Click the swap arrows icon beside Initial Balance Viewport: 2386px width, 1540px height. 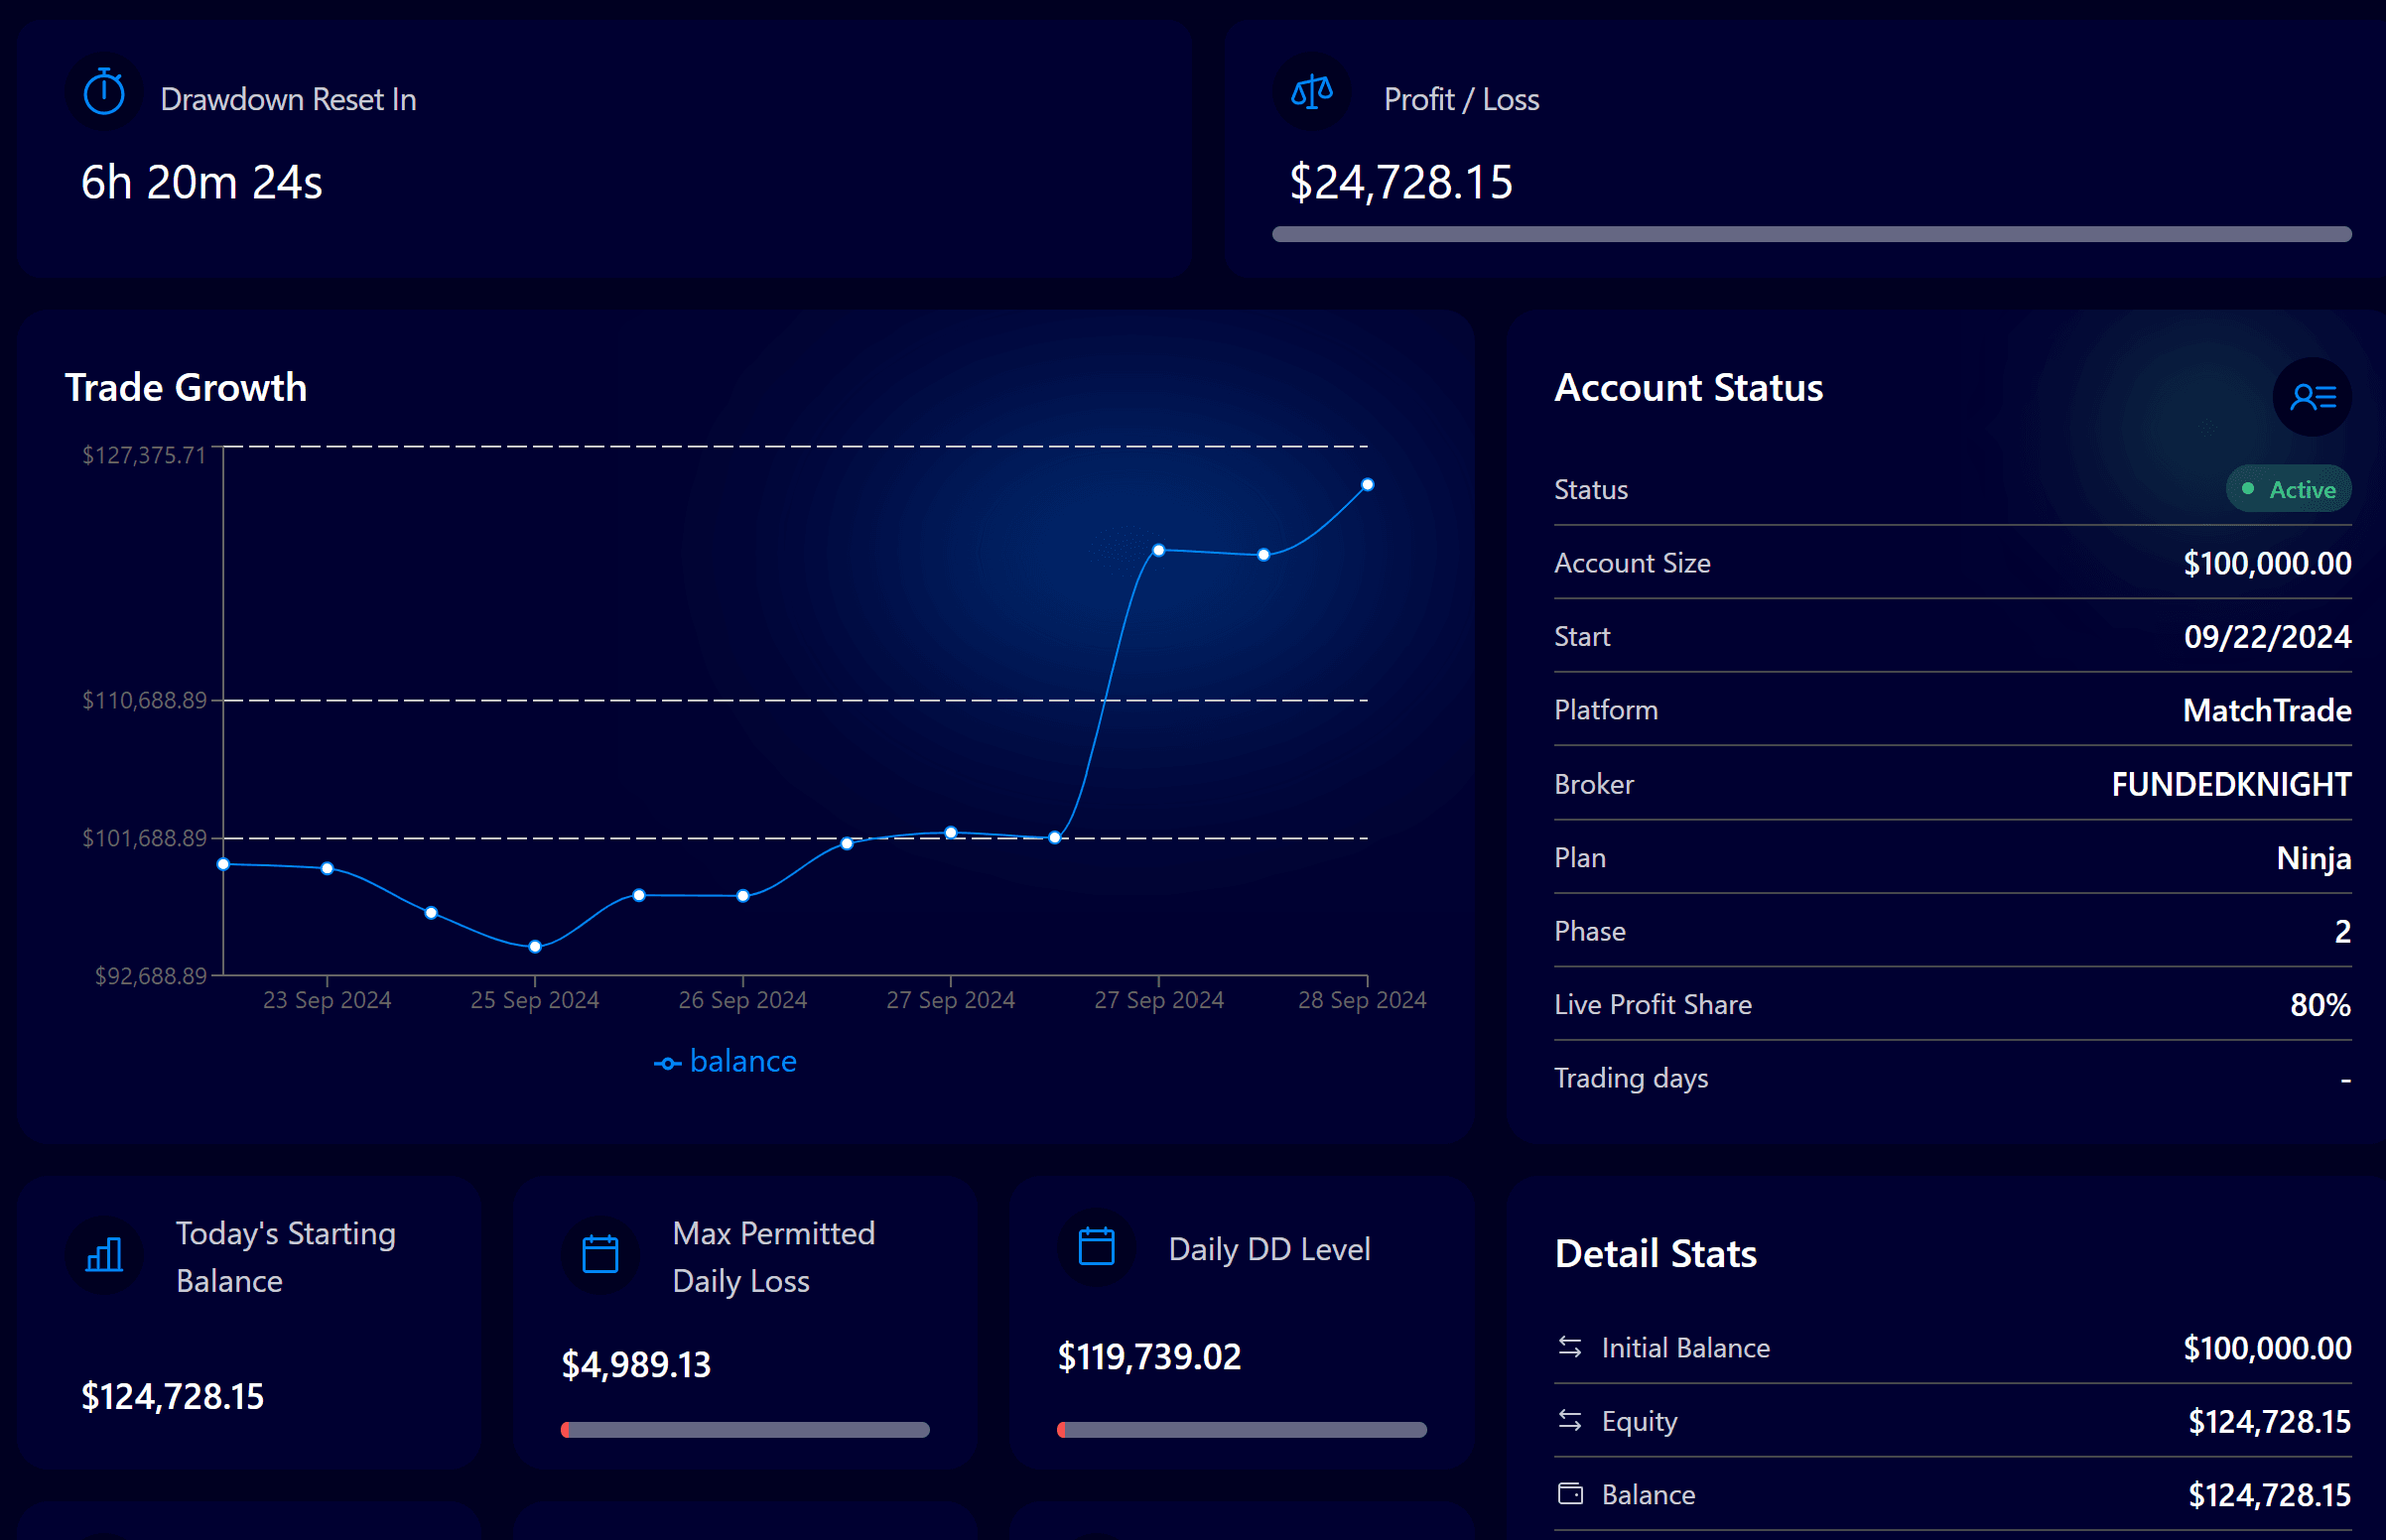[x=1570, y=1347]
